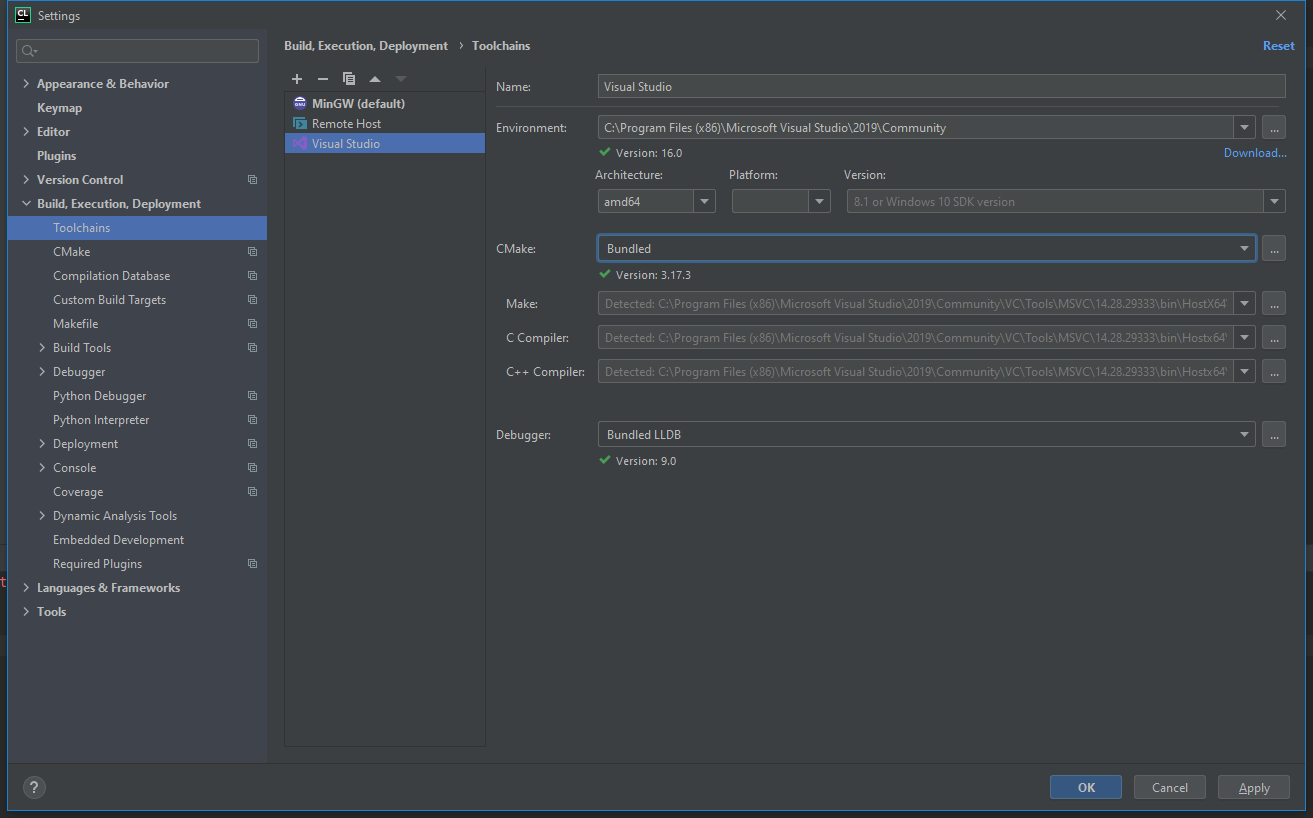Expand the Appearance & Behavior section
Viewport: 1313px width, 818px height.
[x=26, y=84]
